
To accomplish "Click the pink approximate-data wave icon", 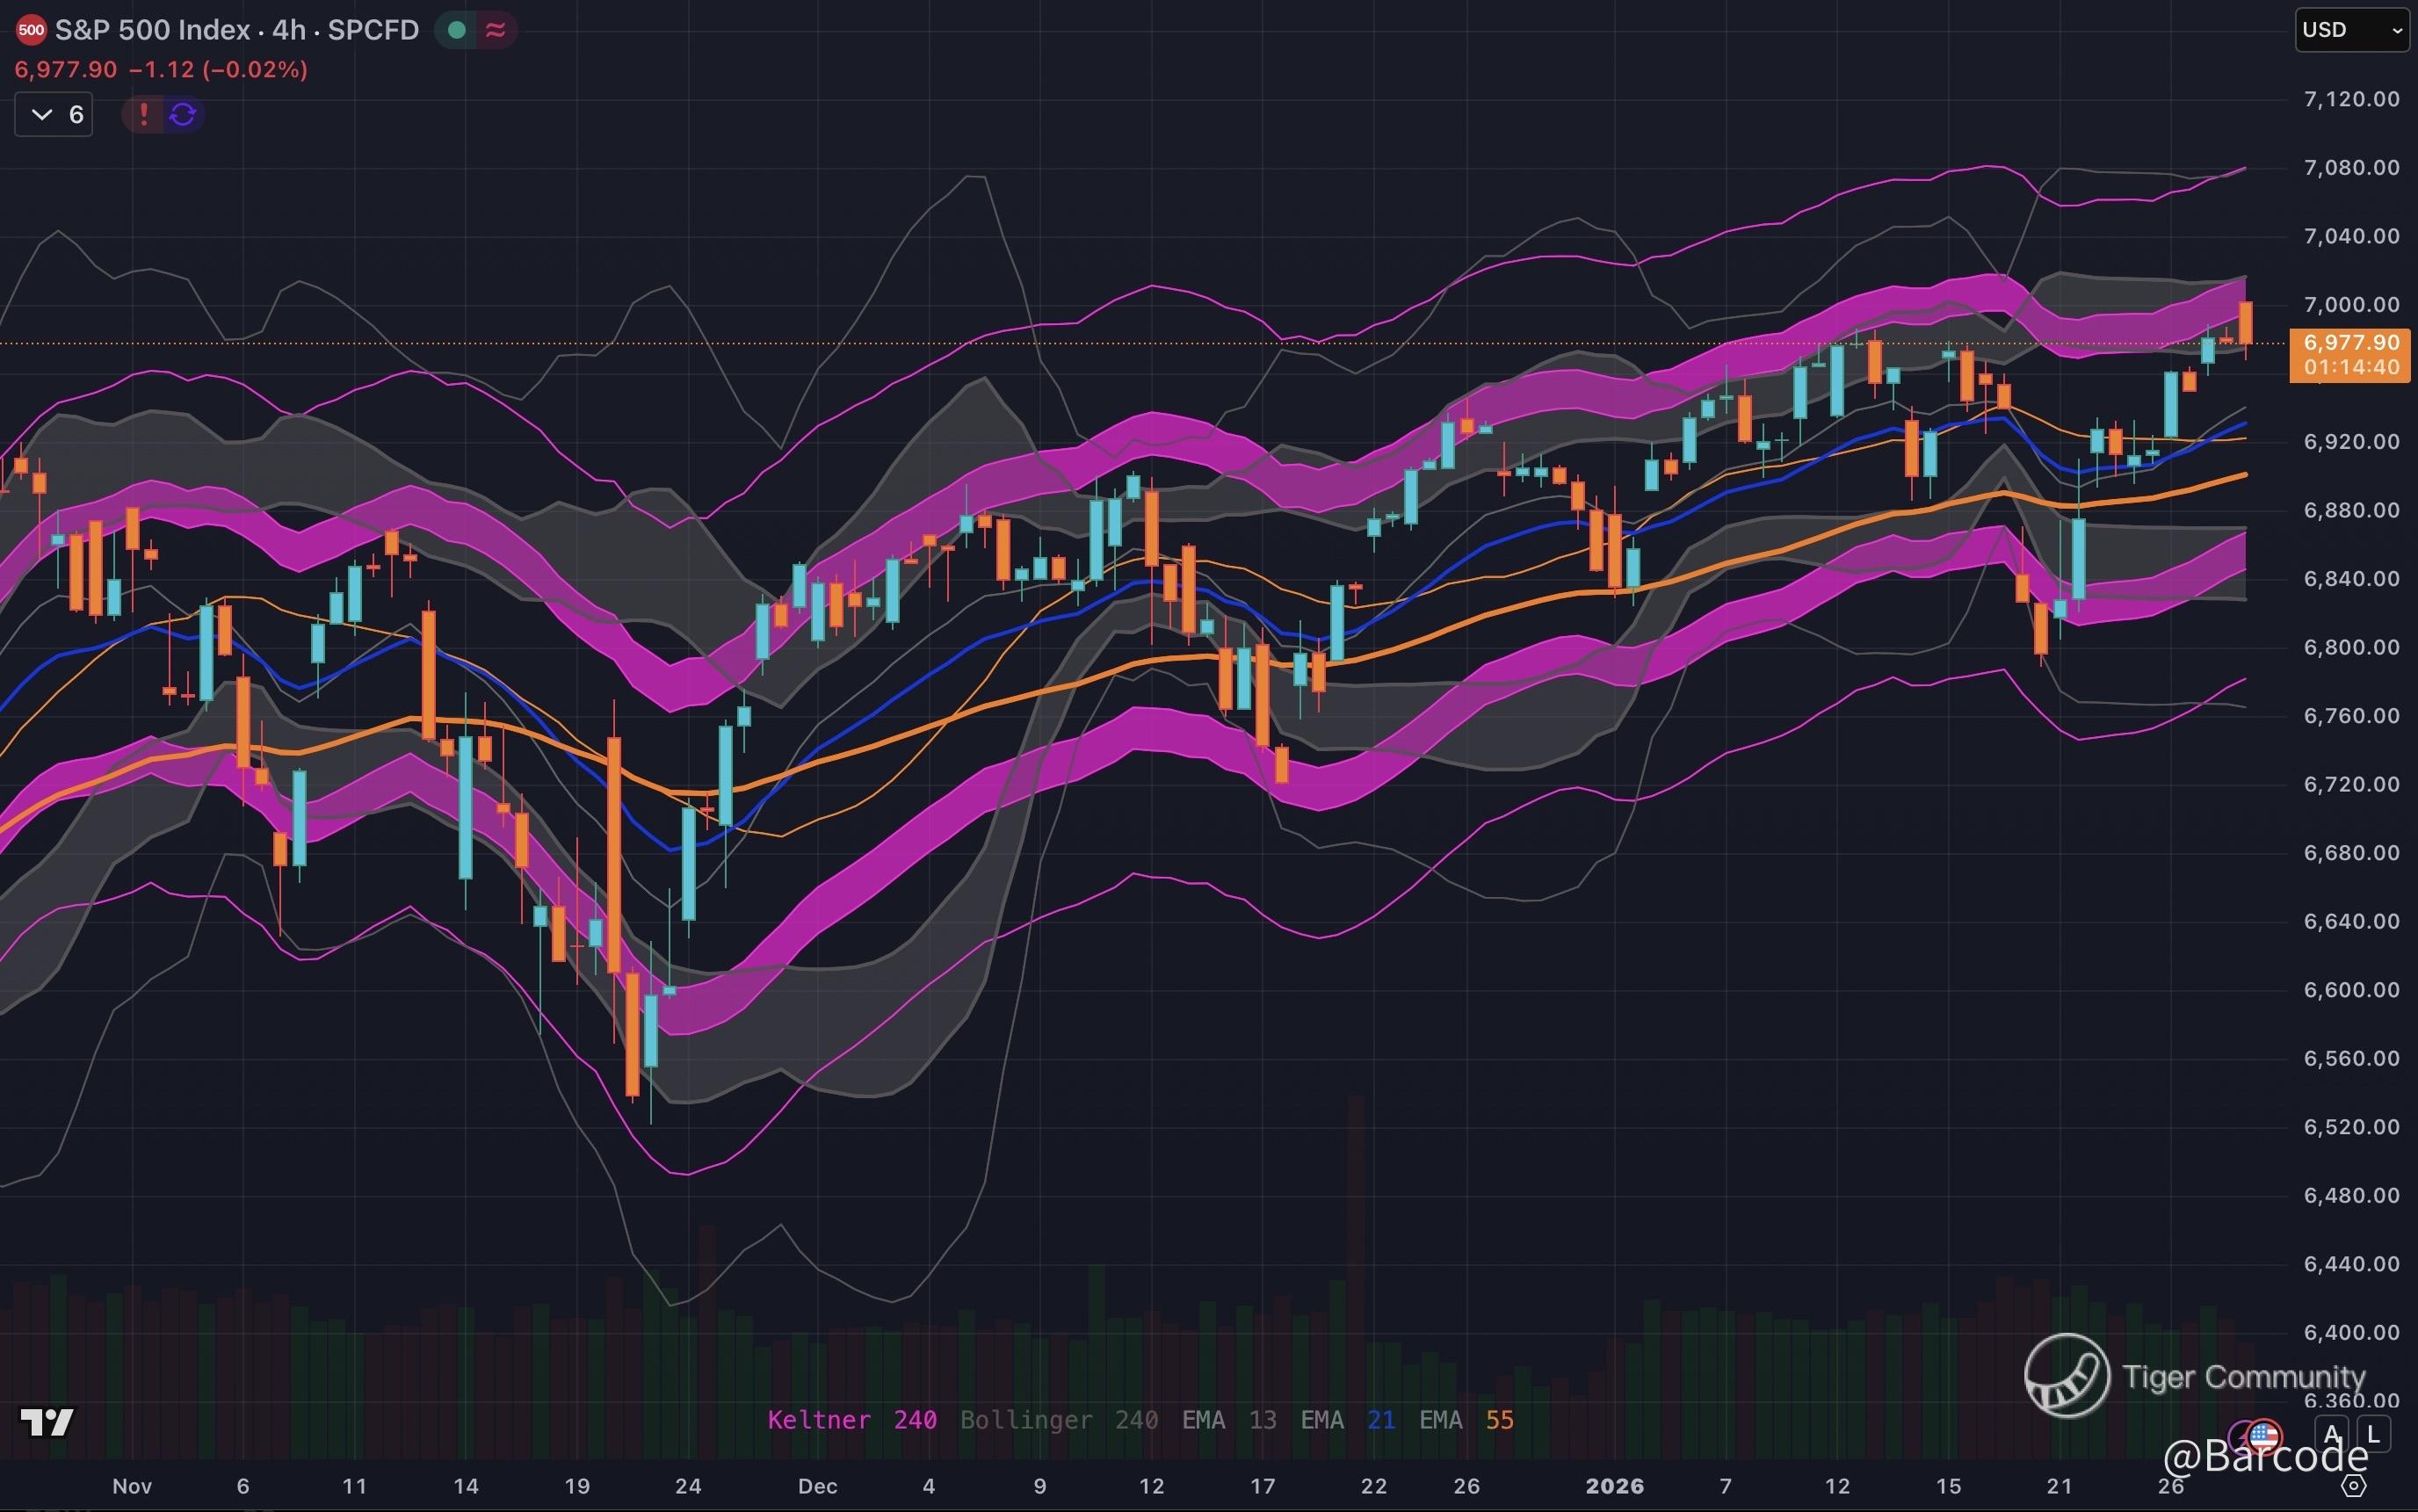I will (495, 30).
